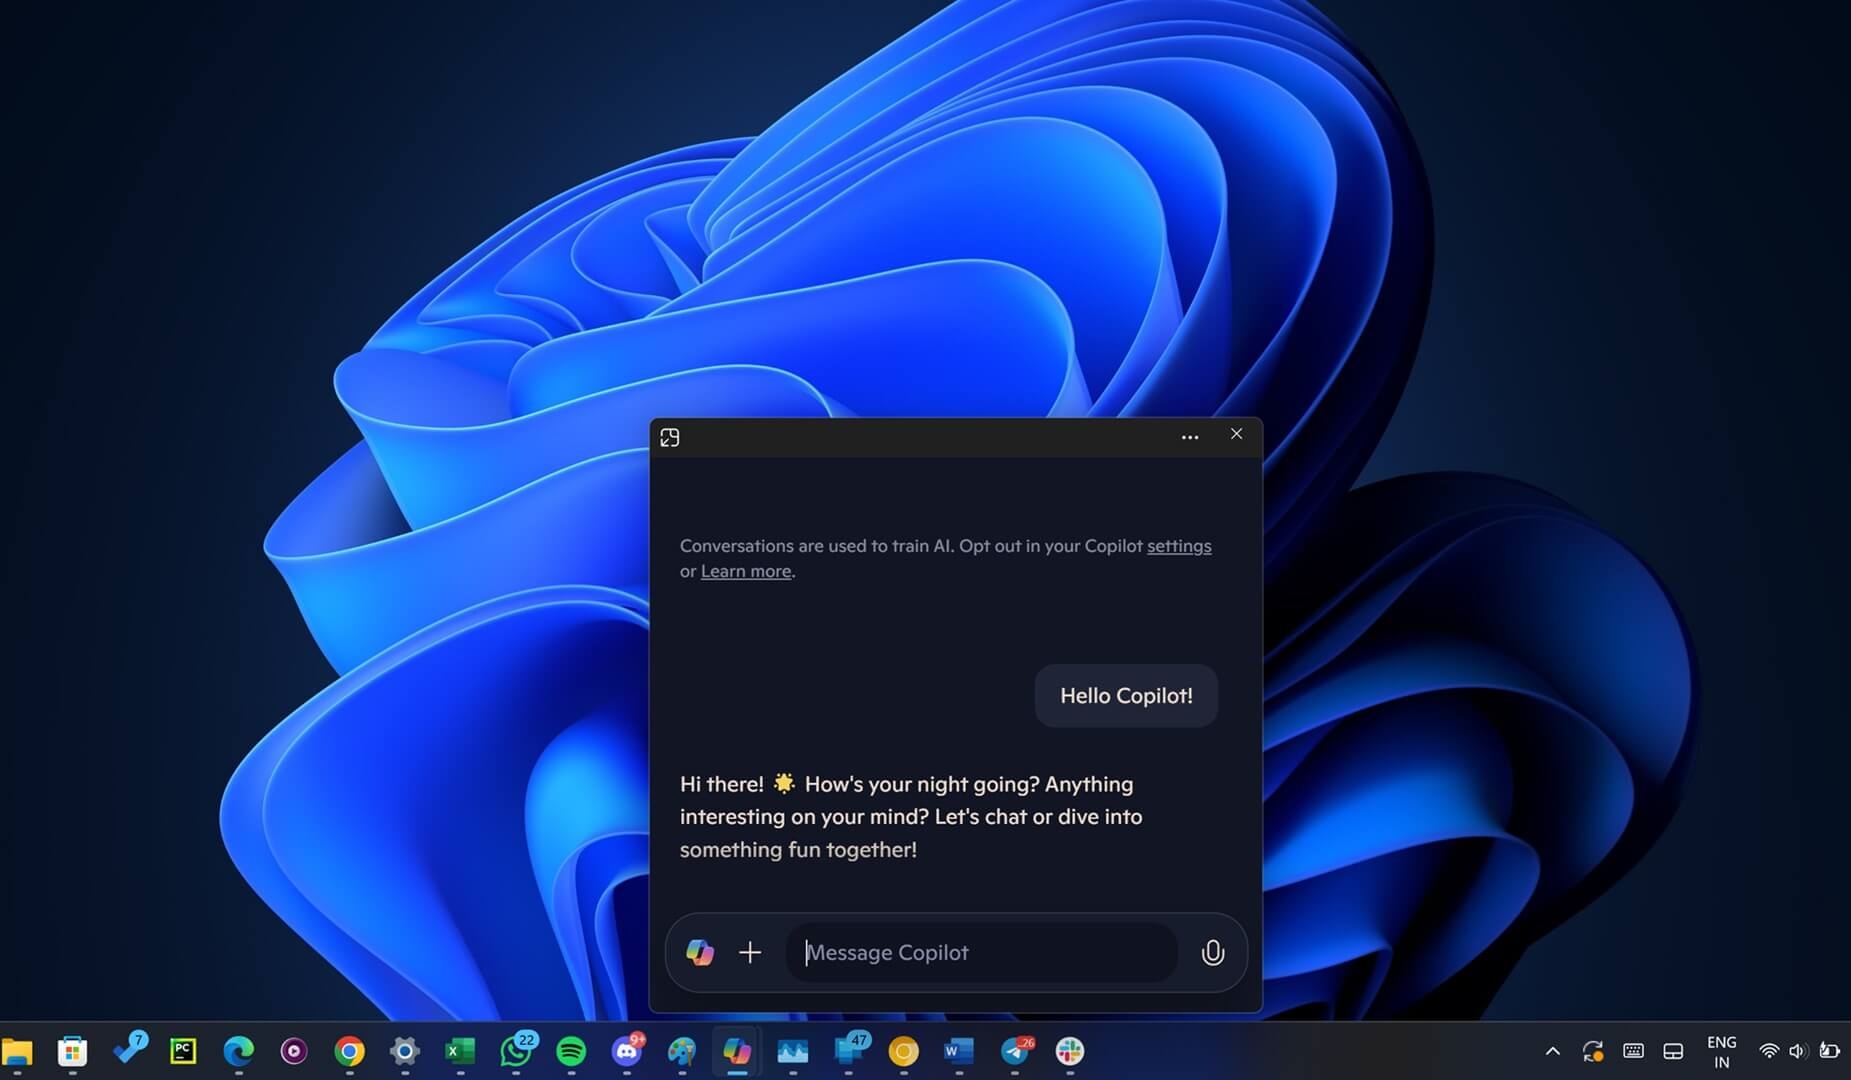Follow the Learn more link
Image resolution: width=1851 pixels, height=1080 pixels.
[745, 571]
